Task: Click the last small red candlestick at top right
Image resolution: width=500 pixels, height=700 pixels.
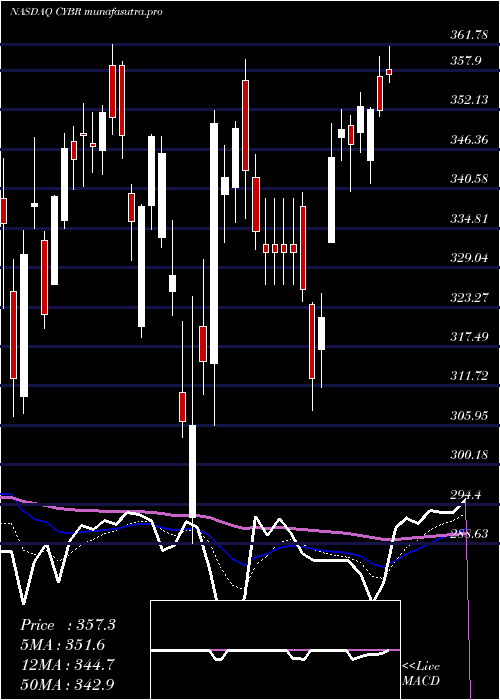Action: point(389,71)
